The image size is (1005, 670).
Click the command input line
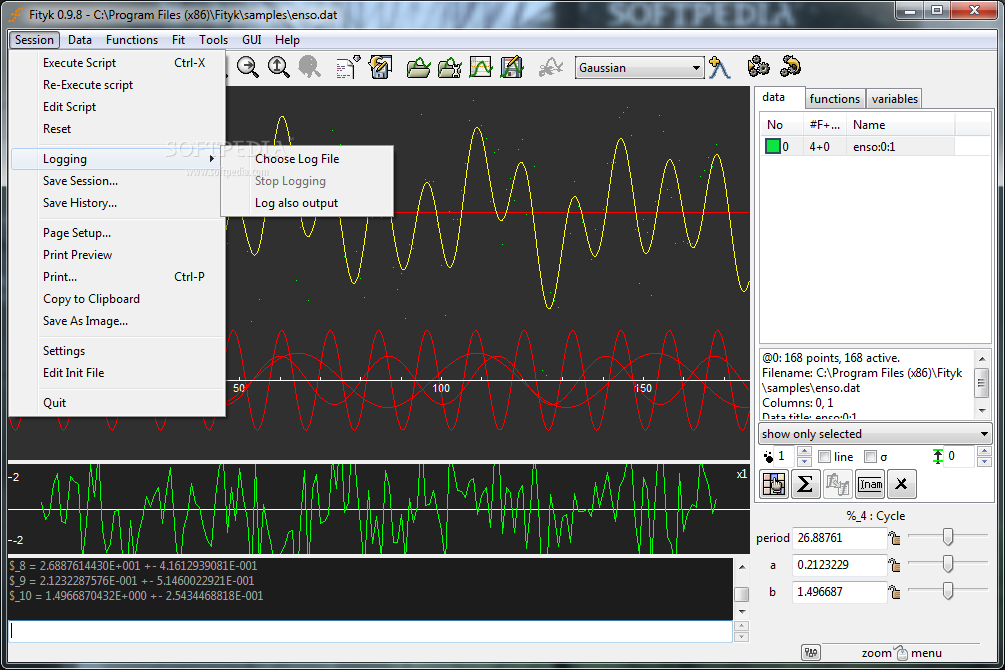pos(370,632)
